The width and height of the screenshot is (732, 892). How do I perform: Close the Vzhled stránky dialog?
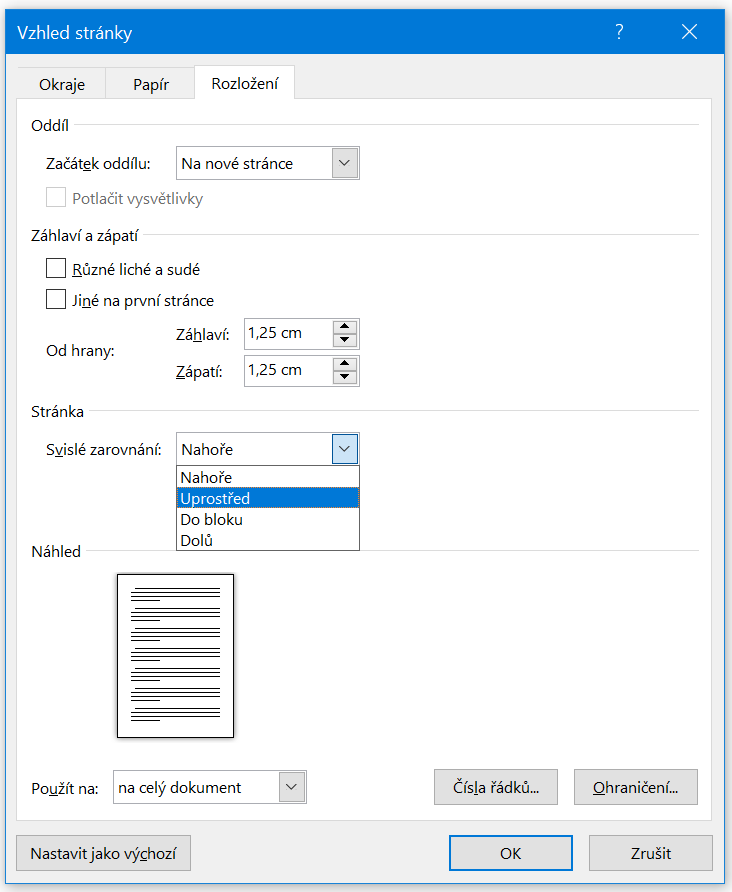tap(689, 32)
